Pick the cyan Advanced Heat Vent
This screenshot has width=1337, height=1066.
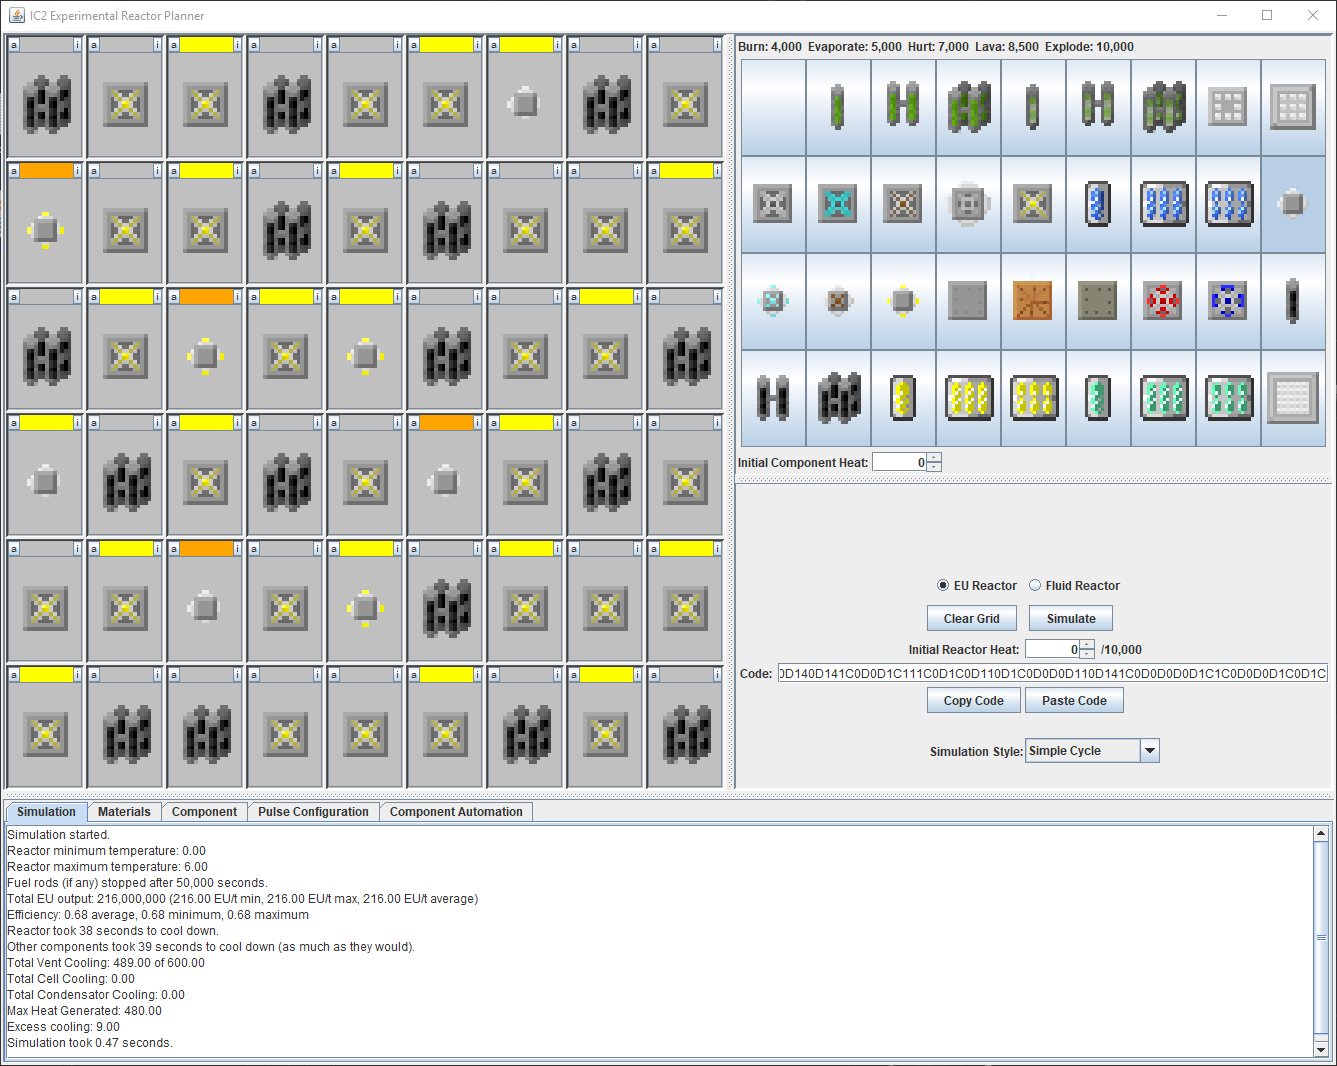[838, 204]
